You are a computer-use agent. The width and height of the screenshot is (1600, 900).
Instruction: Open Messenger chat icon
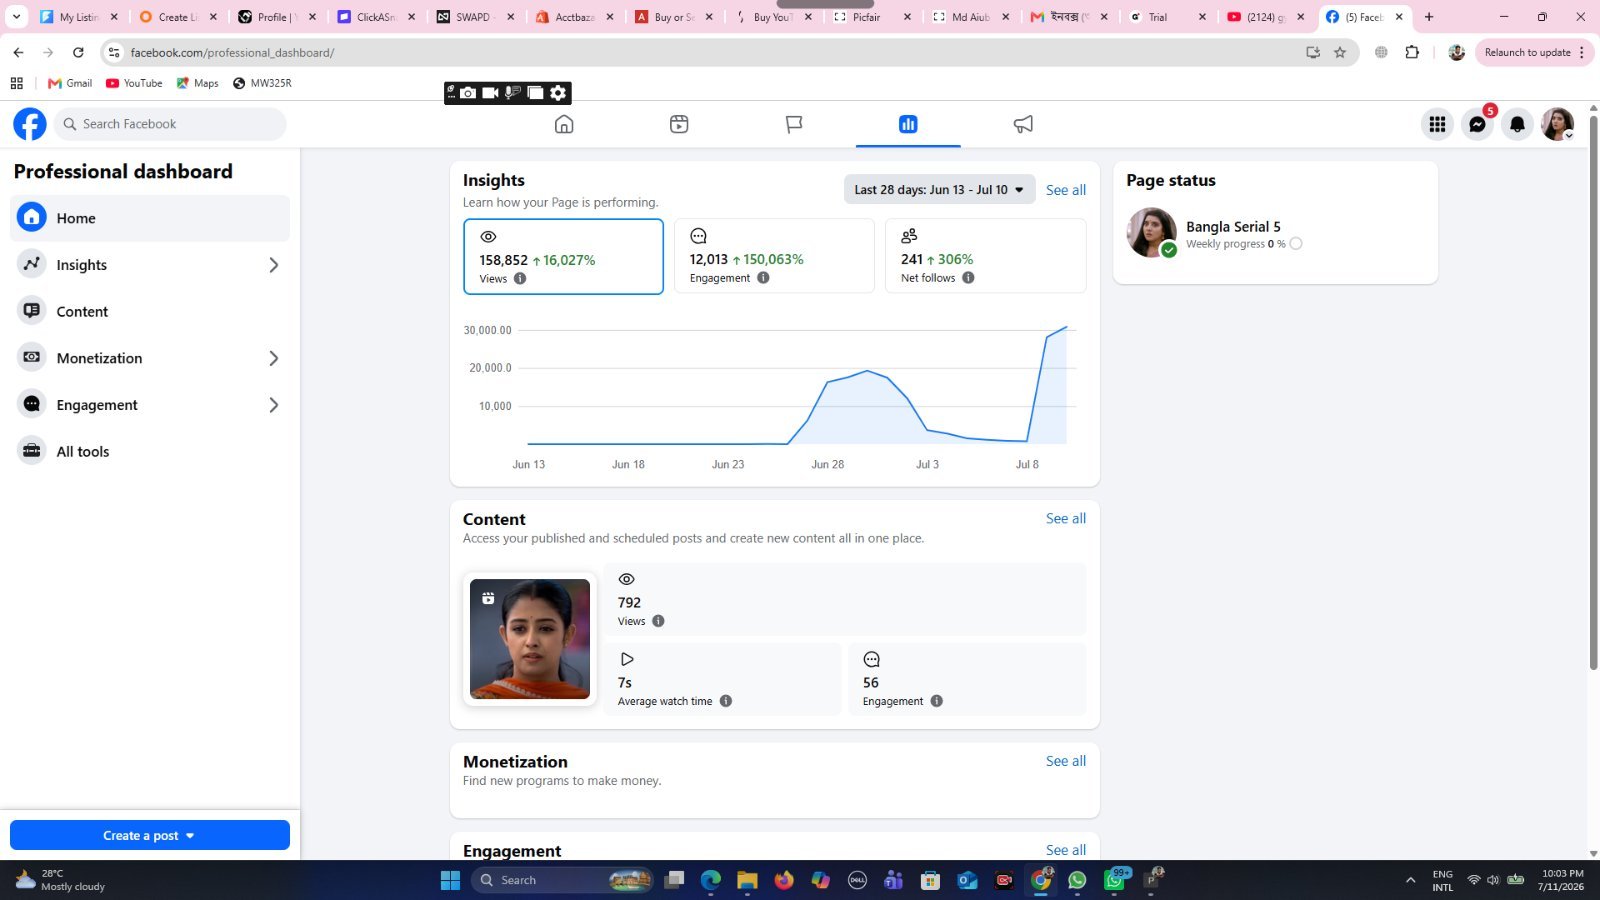point(1477,124)
